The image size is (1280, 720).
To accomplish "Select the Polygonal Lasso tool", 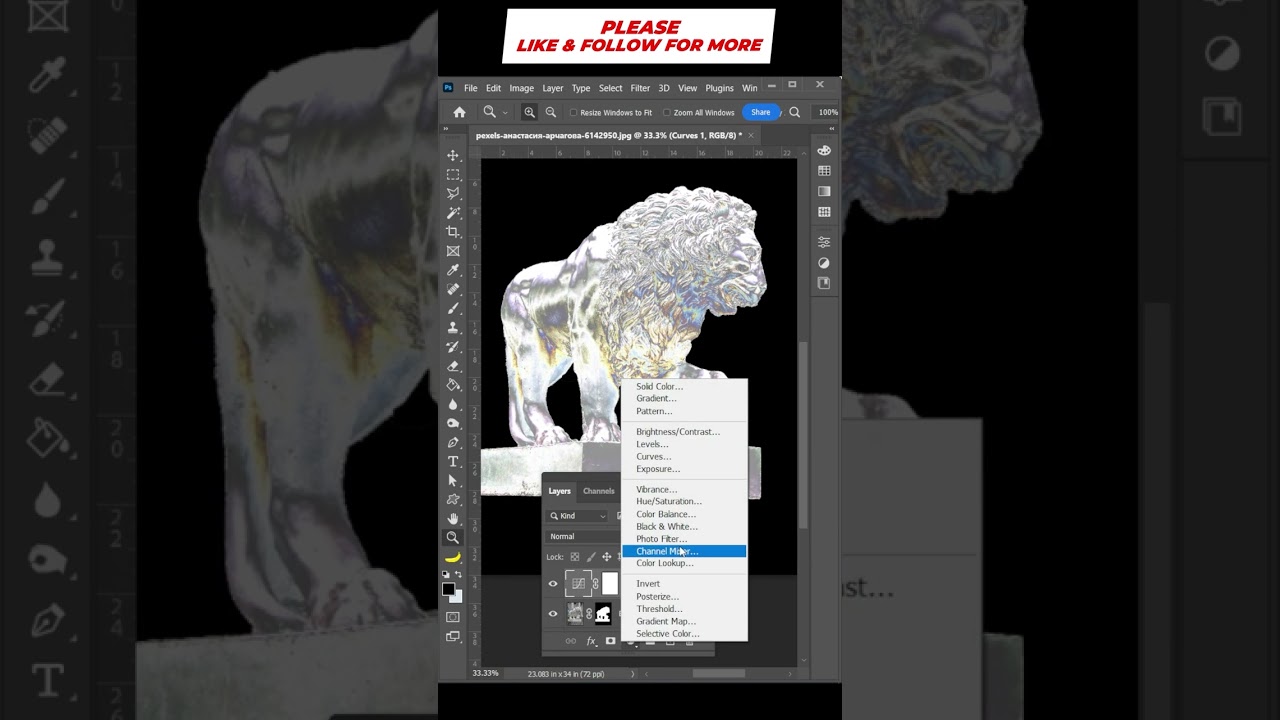I will [x=453, y=193].
